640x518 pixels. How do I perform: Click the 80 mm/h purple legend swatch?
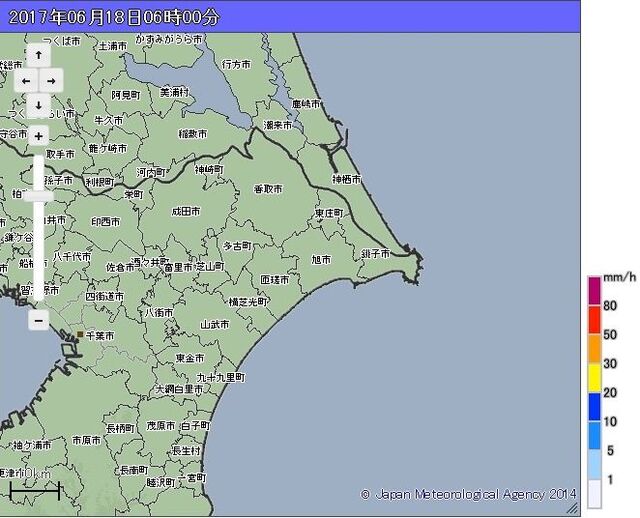[594, 291]
